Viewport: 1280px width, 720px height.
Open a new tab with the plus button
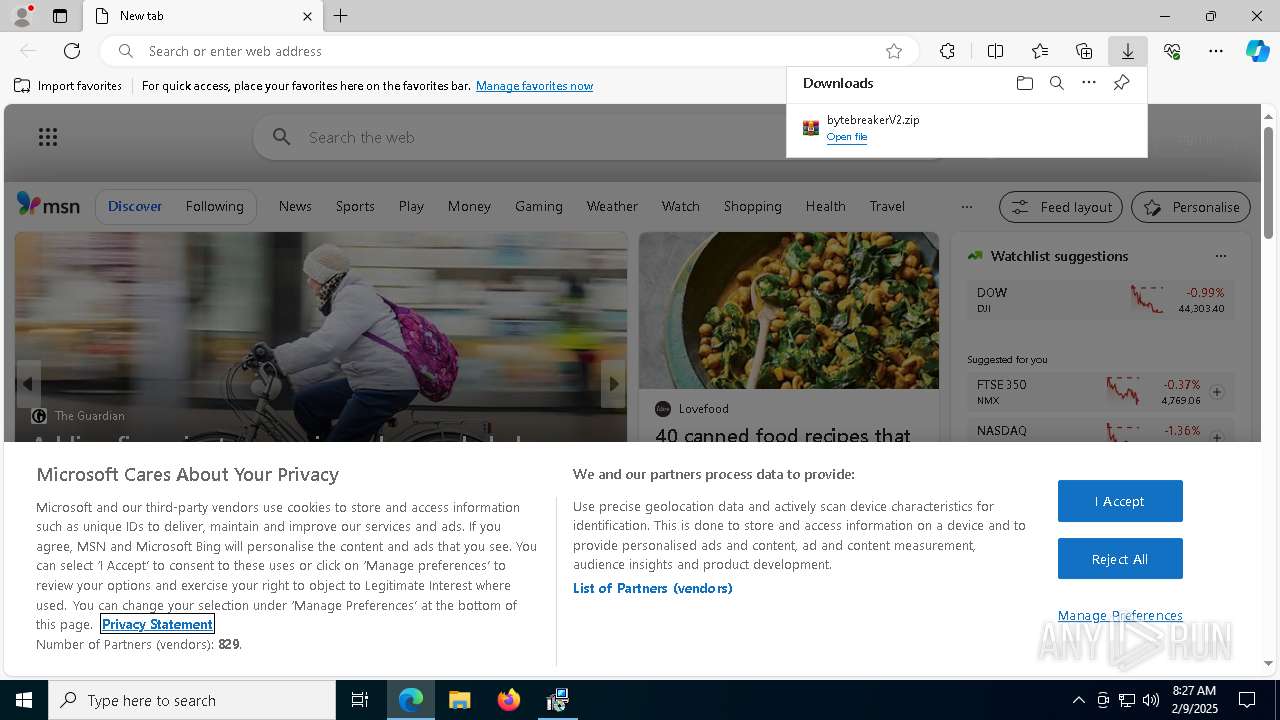pyautogui.click(x=340, y=16)
